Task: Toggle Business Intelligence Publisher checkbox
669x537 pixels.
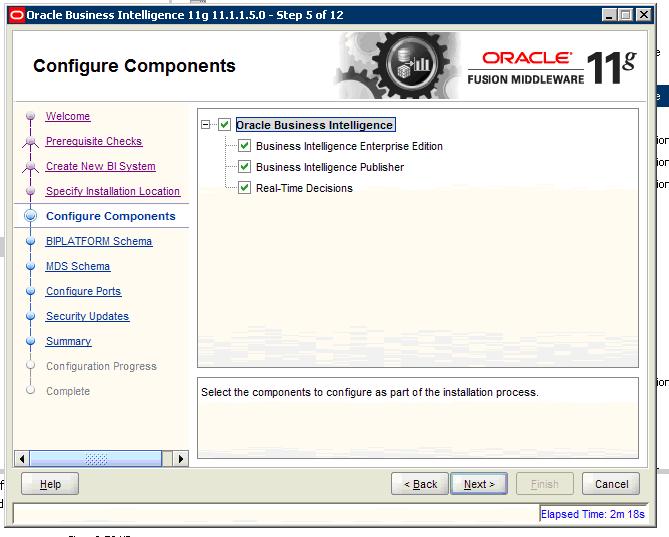Action: [x=244, y=167]
